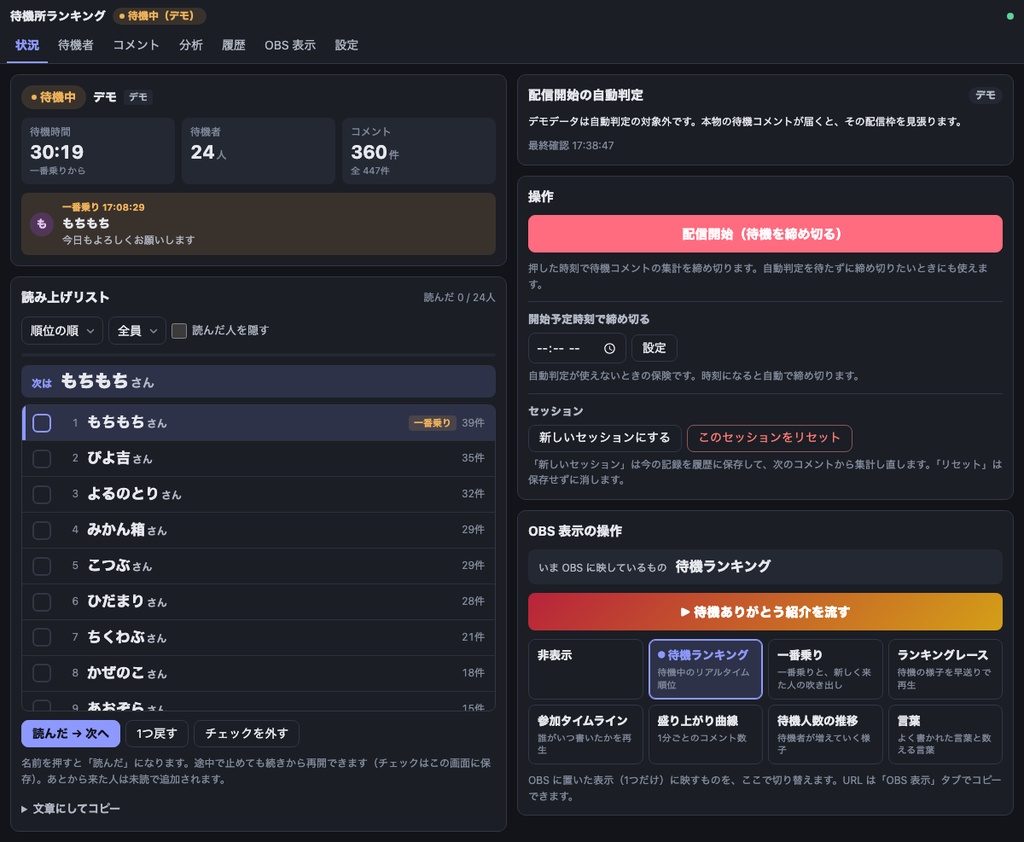Click the 設定 button next to time field
1024x842 pixels.
coord(654,348)
